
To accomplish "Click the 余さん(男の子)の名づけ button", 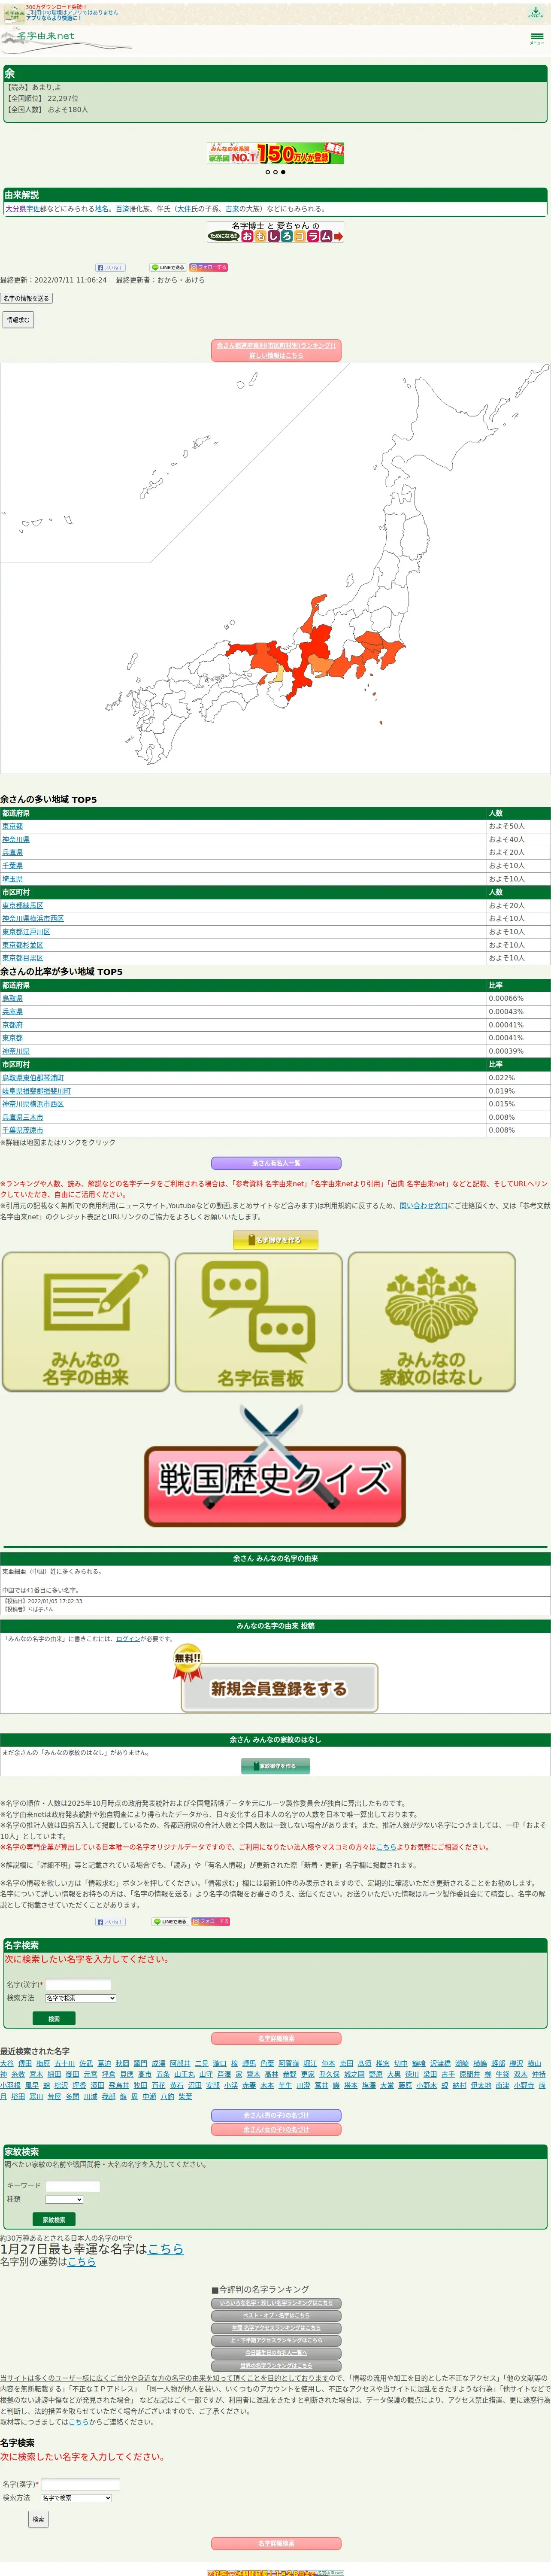I will [x=276, y=2115].
